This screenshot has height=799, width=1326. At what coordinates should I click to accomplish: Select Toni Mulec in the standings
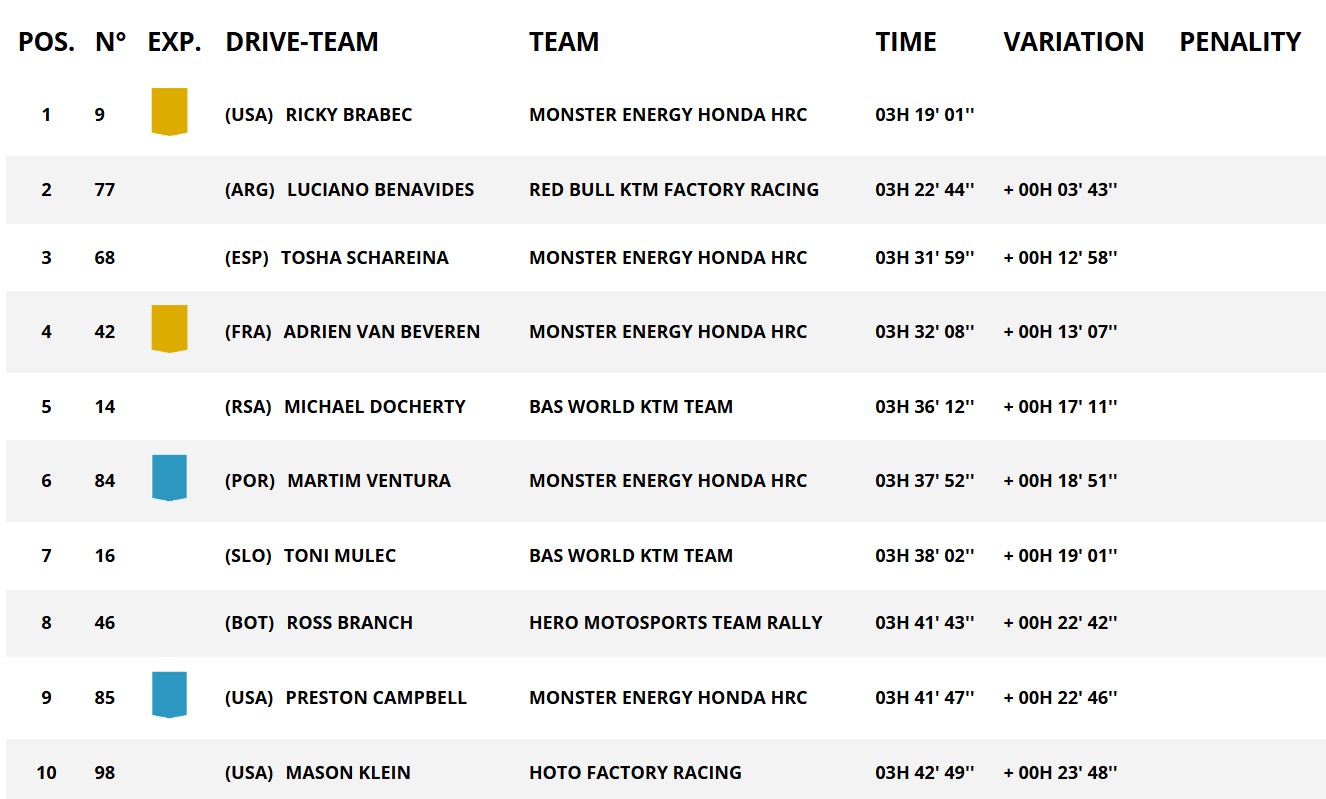pyautogui.click(x=339, y=556)
